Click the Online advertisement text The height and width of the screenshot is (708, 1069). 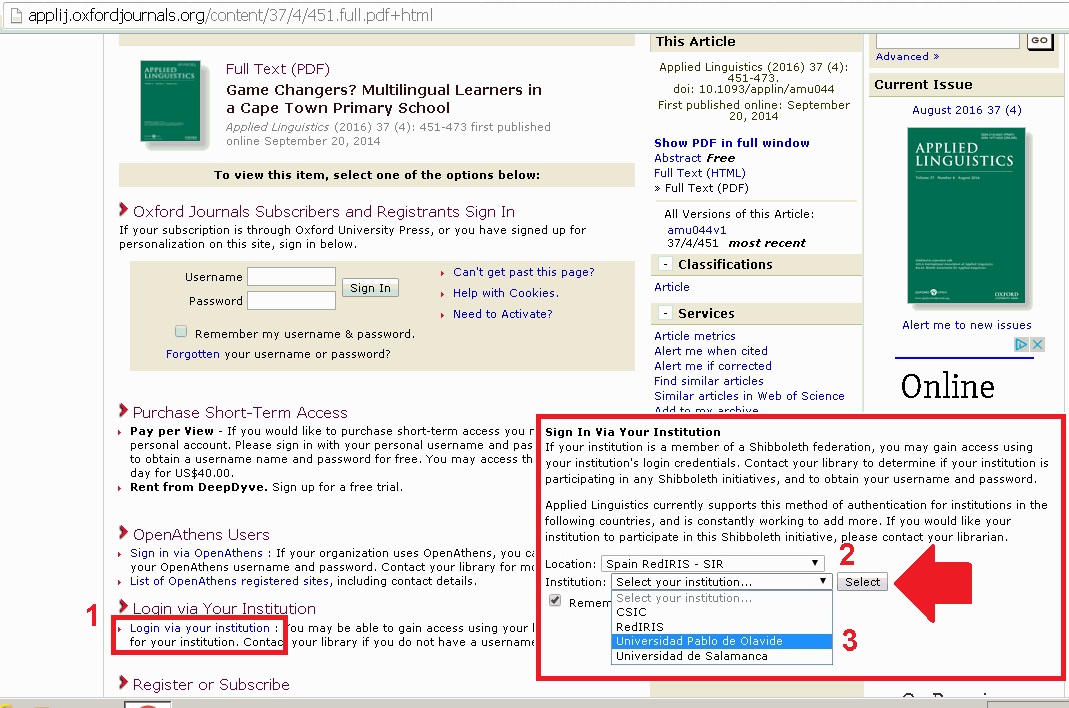tap(947, 387)
